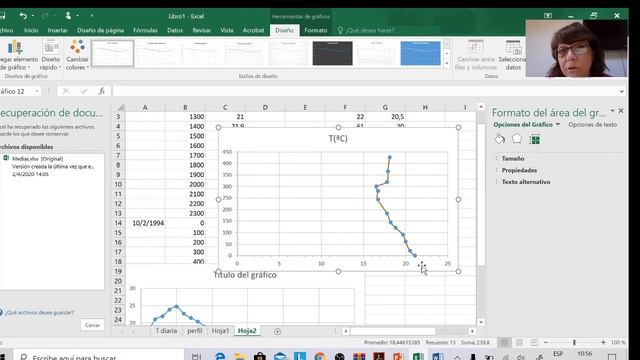Switch to chart Formato ribbon tab

click(316, 30)
